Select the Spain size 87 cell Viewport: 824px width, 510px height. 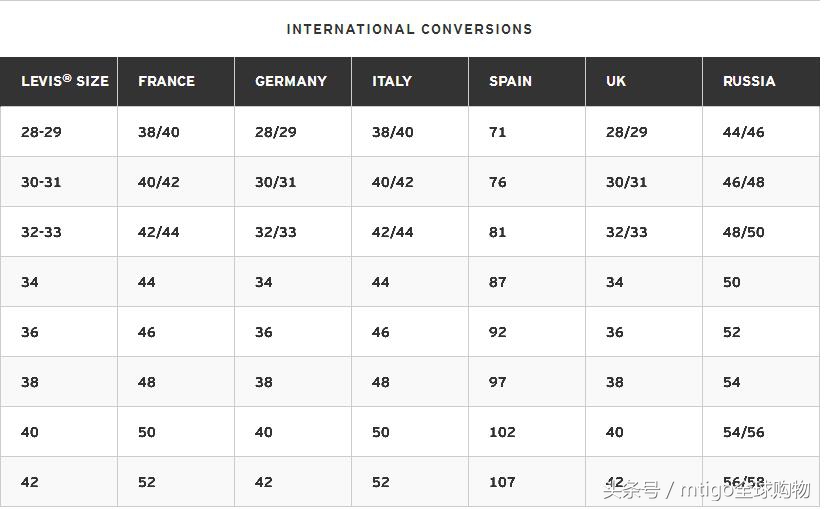coord(498,282)
